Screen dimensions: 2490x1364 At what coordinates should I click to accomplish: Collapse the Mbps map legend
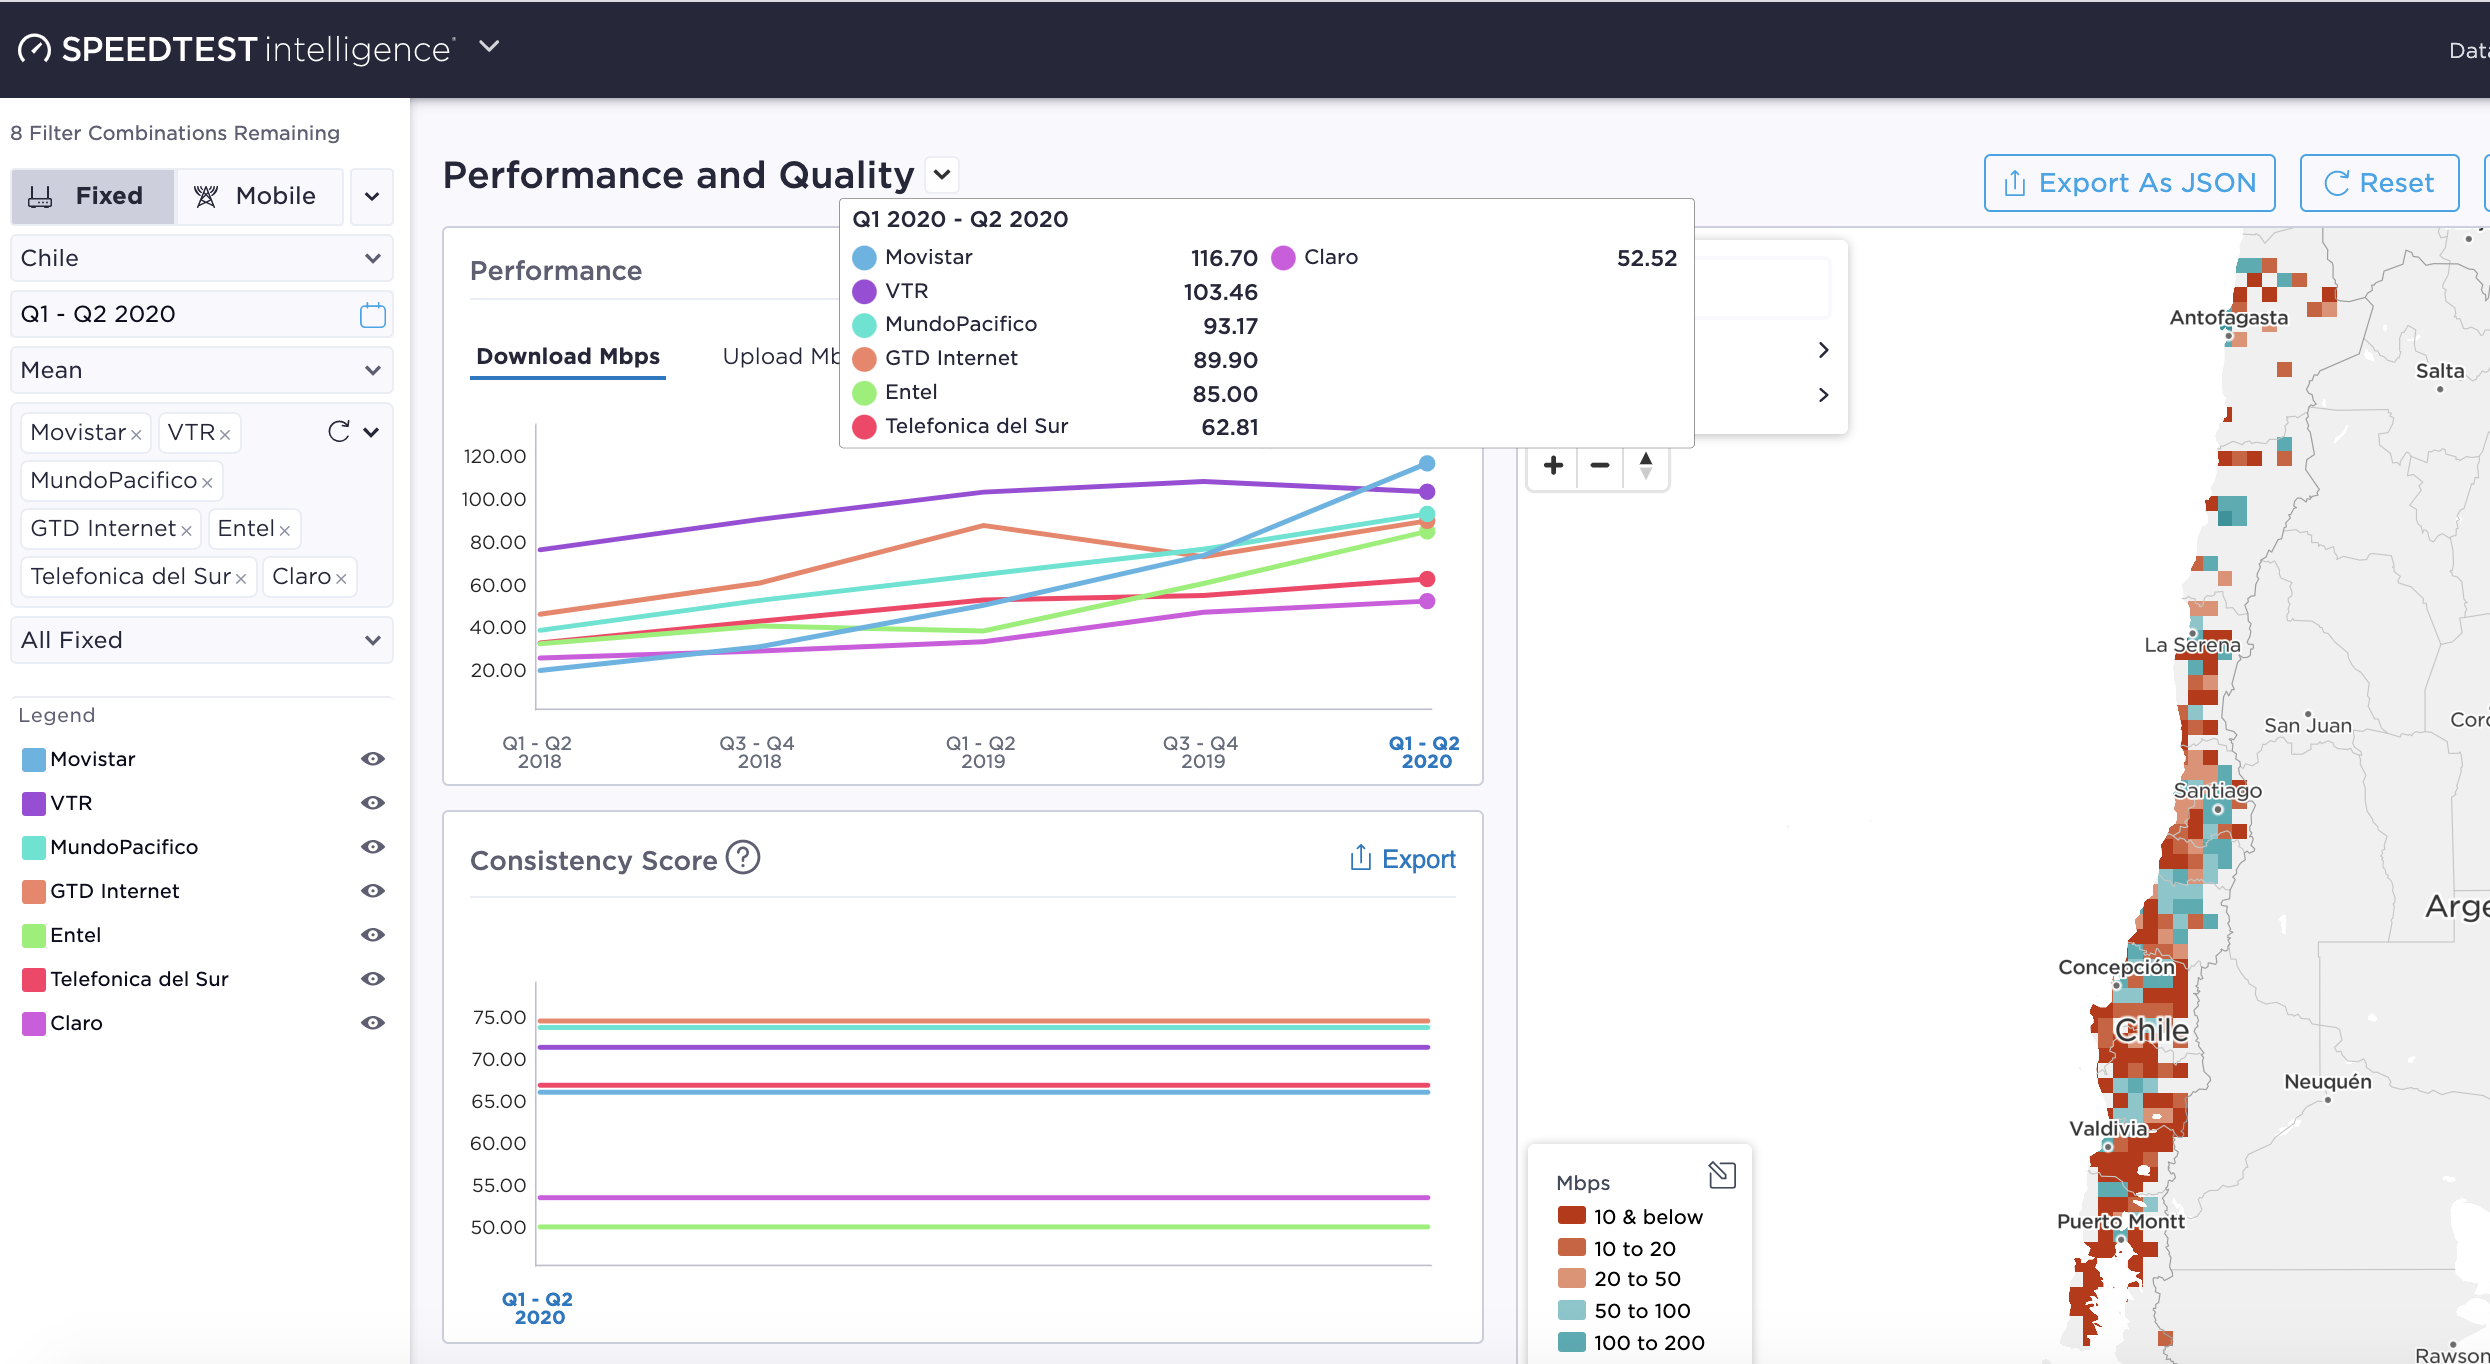point(1722,1175)
